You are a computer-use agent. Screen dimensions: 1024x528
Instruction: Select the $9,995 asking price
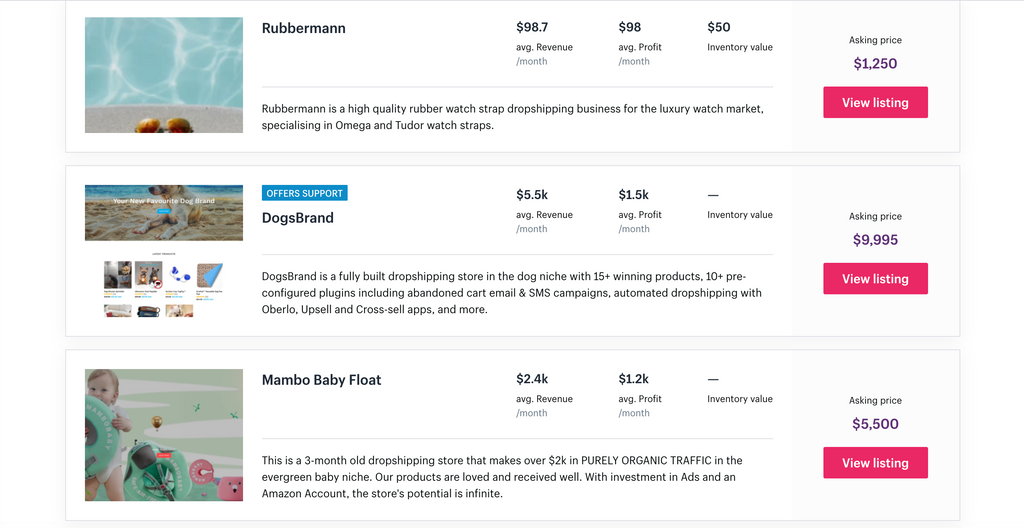pos(875,240)
